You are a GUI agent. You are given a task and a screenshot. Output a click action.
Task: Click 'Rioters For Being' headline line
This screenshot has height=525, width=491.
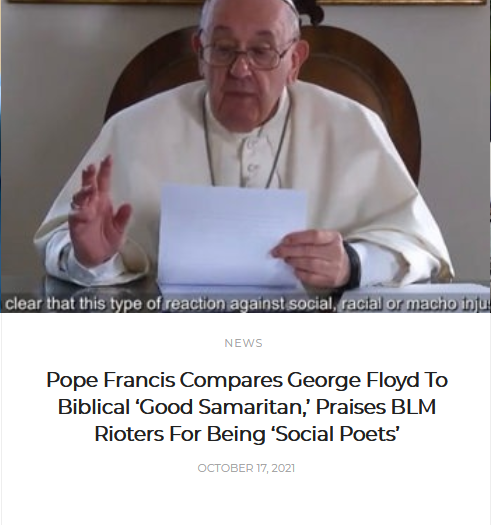[182, 434]
